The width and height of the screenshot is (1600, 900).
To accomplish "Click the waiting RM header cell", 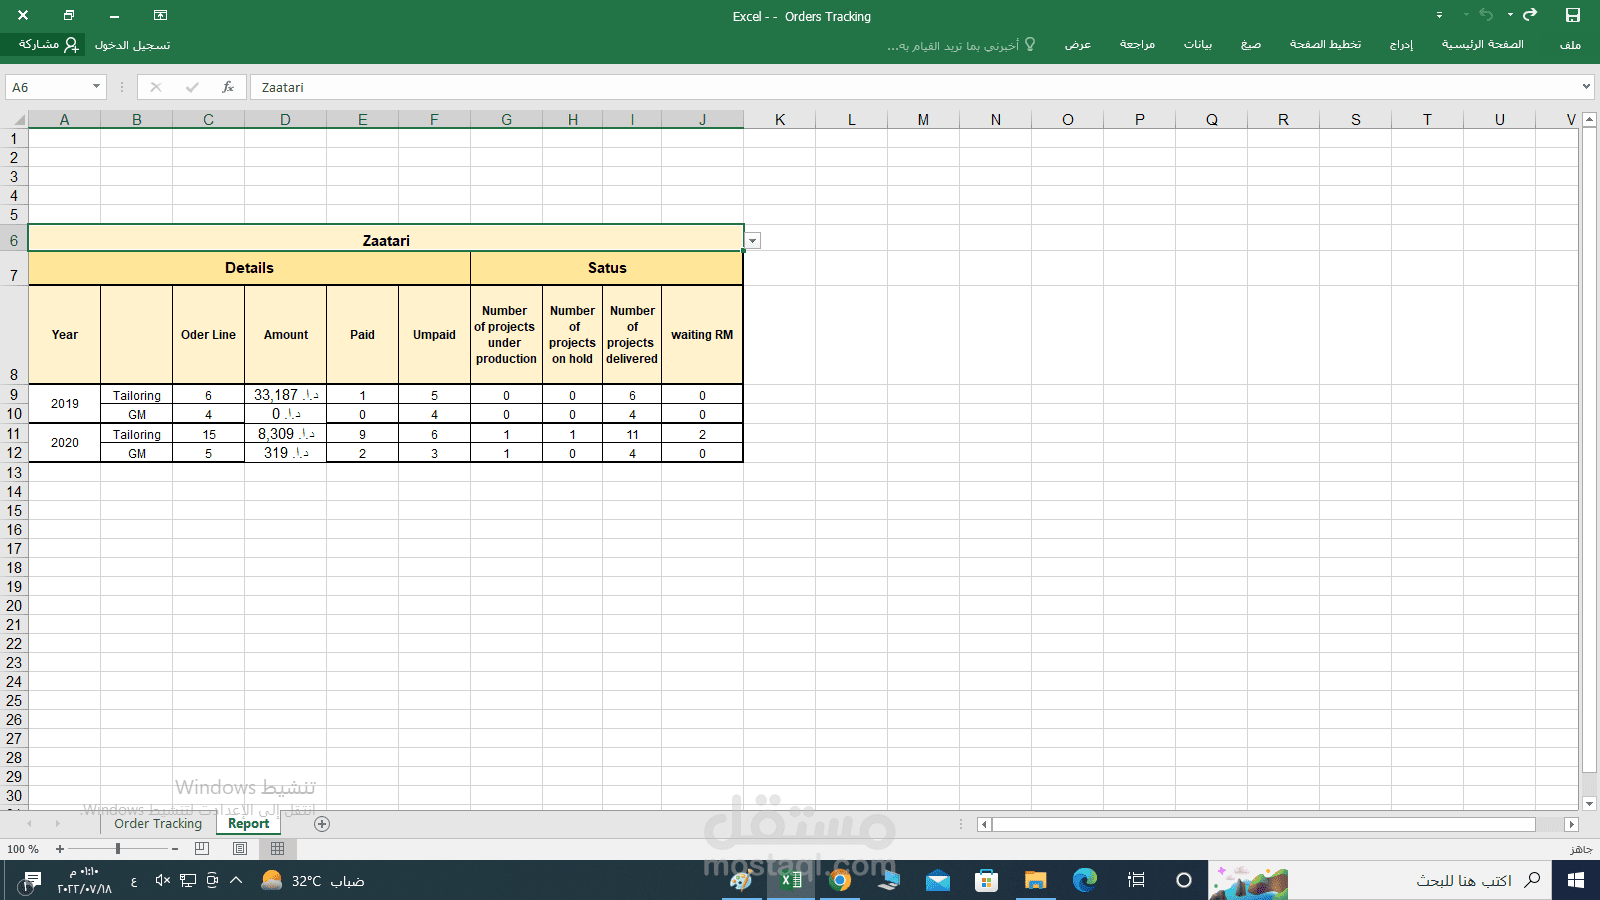I will 702,335.
